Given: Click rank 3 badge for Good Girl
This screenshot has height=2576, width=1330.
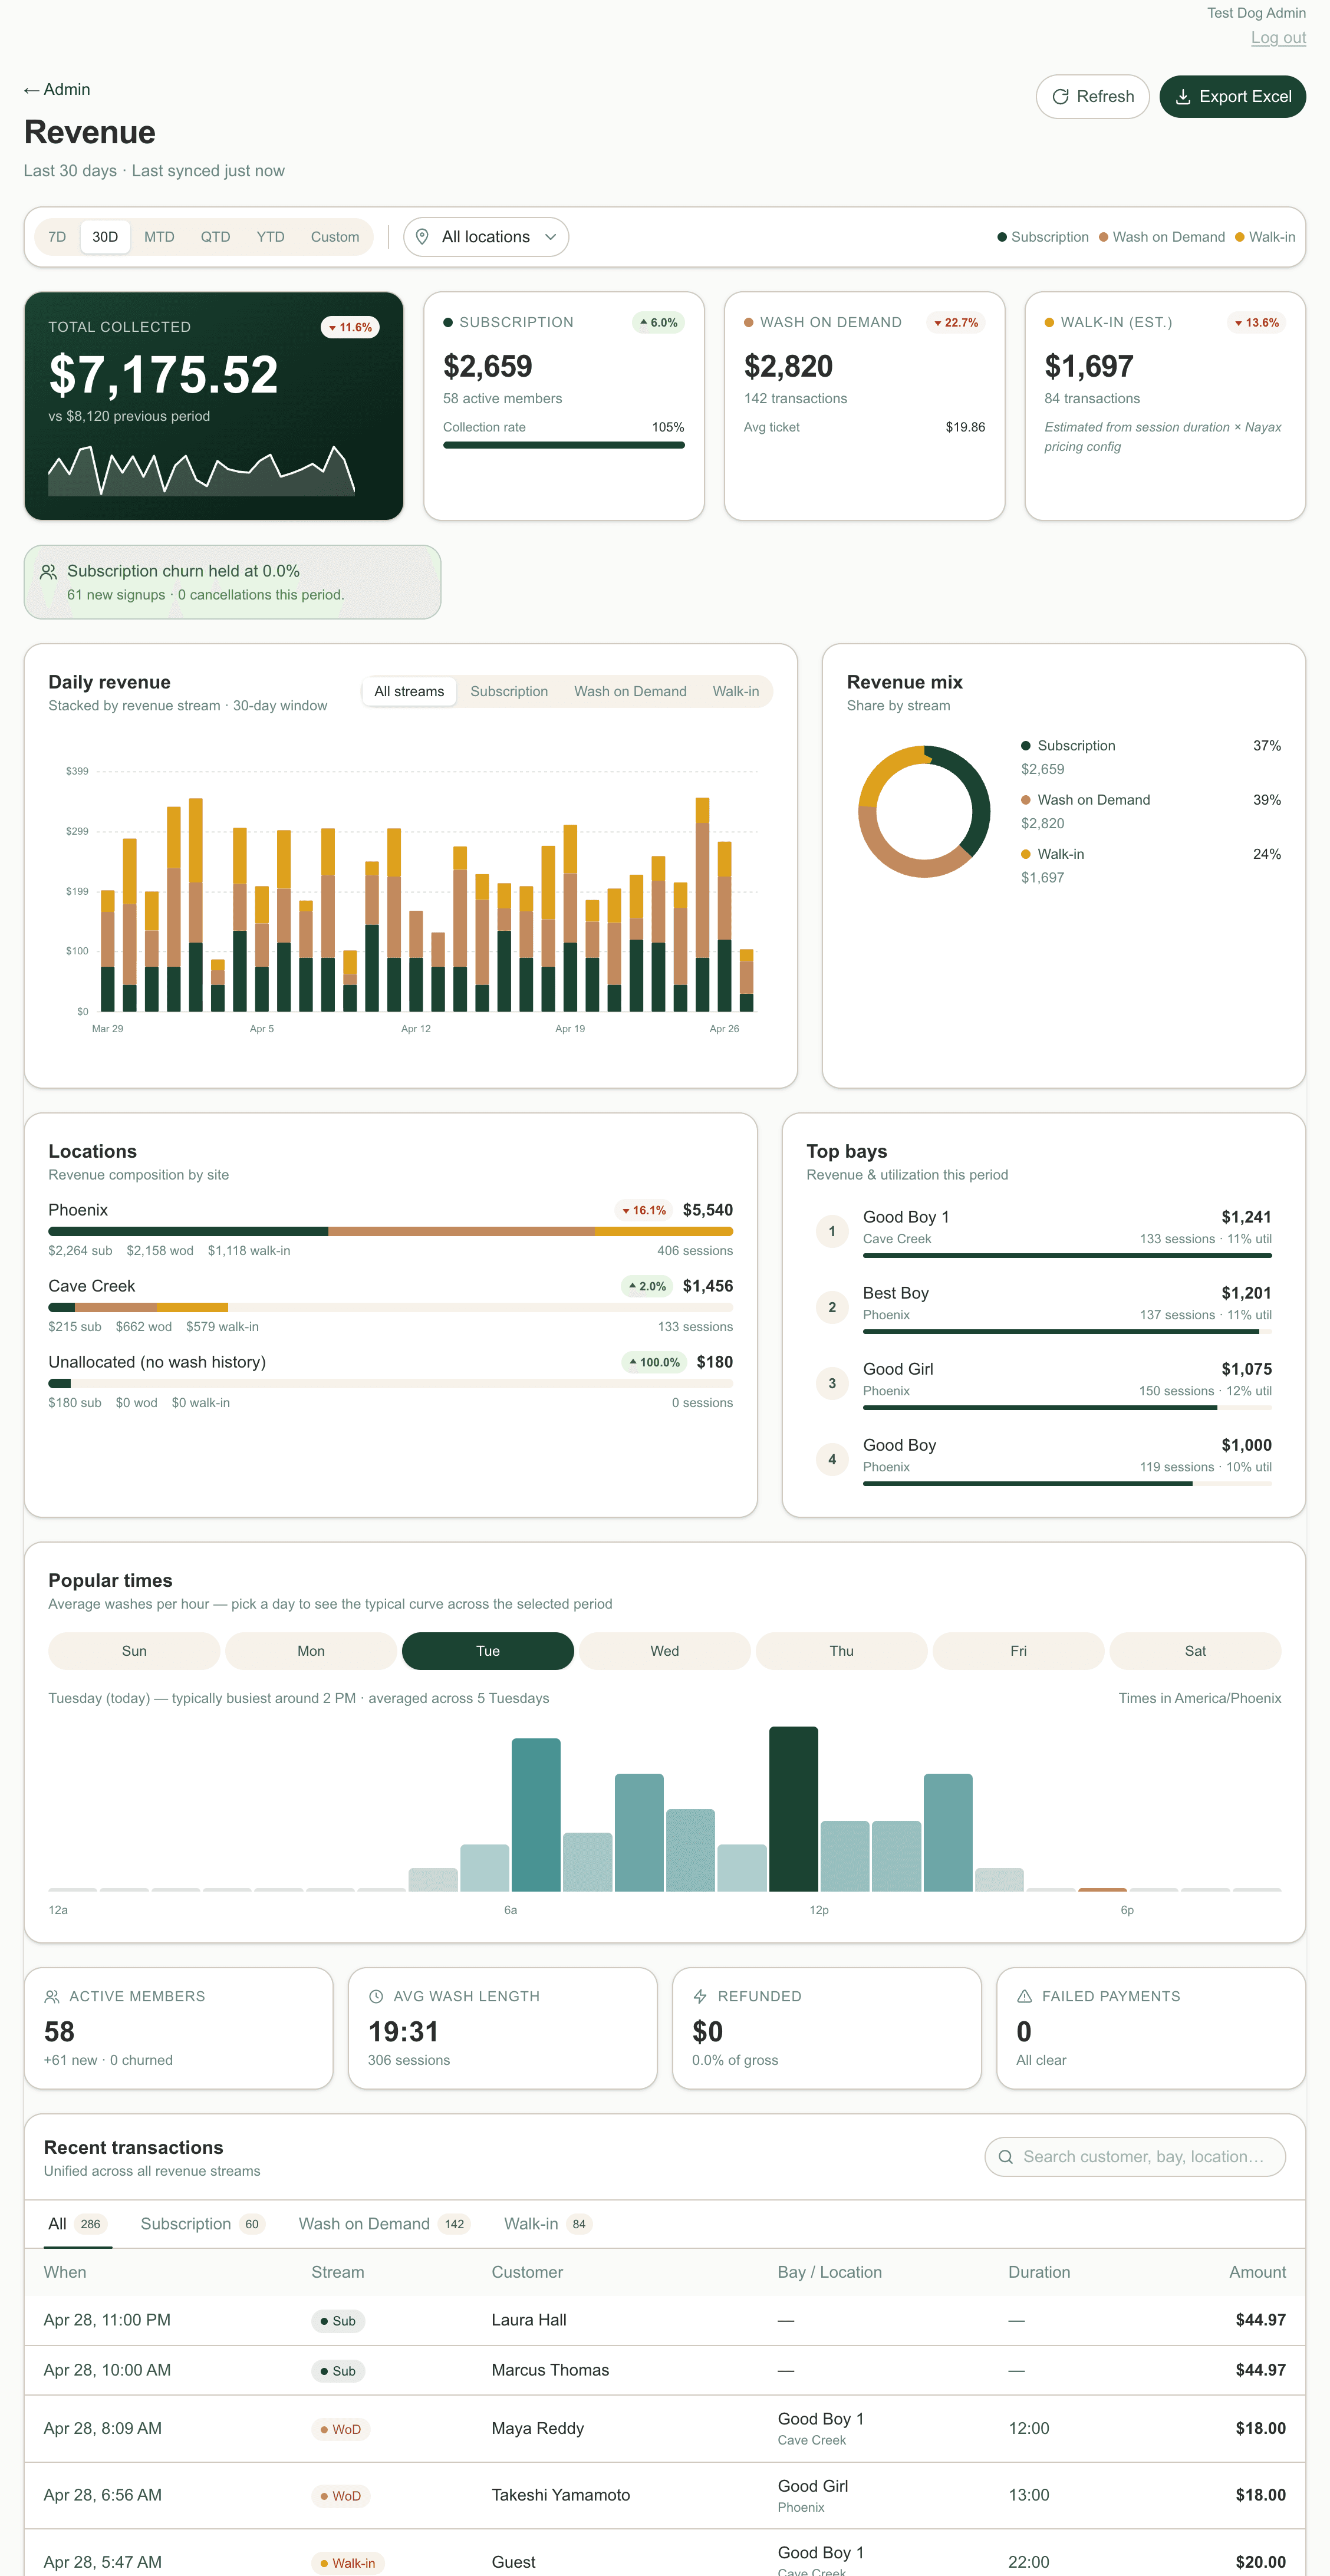Looking at the screenshot, I should (832, 1383).
